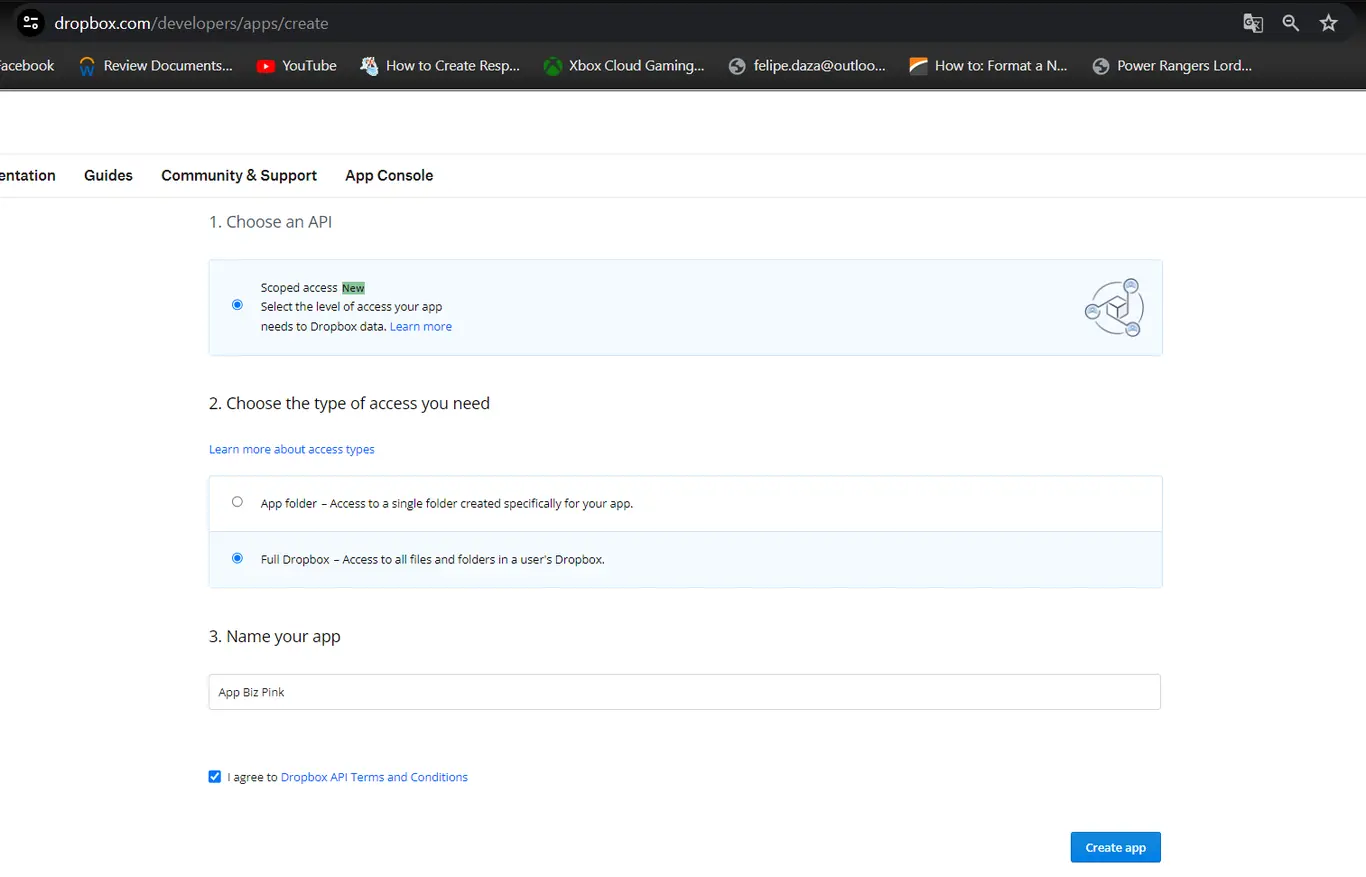Click the site information icon beside the URL
Image resolution: width=1366 pixels, height=877 pixels.
[31, 23]
